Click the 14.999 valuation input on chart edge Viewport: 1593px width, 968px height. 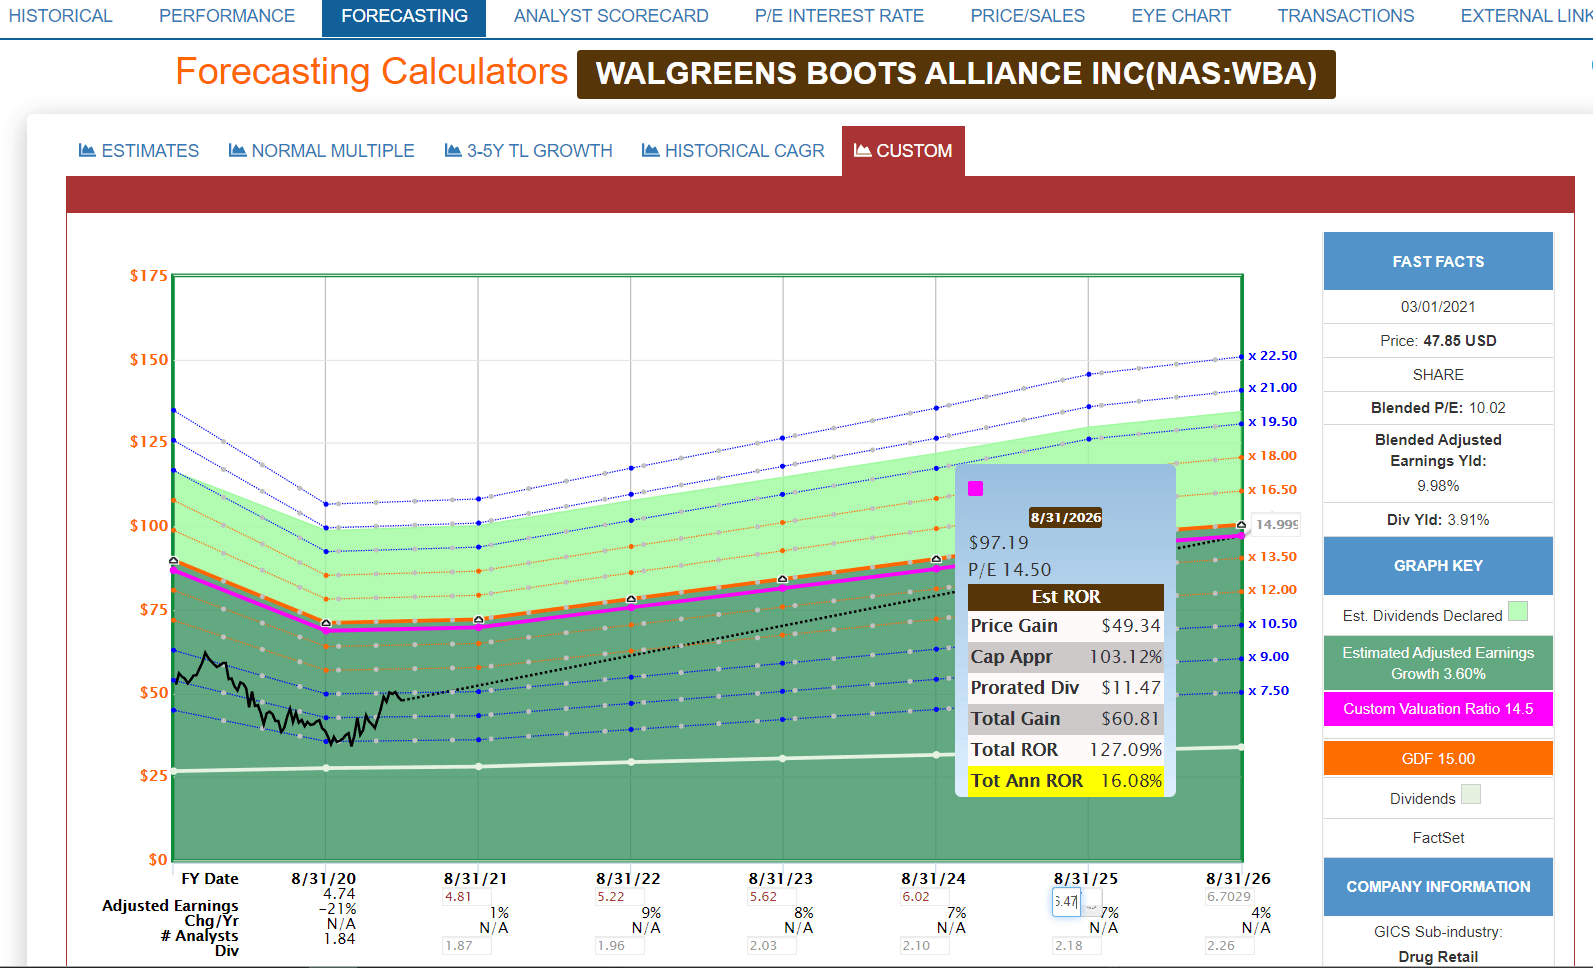[x=1276, y=524]
